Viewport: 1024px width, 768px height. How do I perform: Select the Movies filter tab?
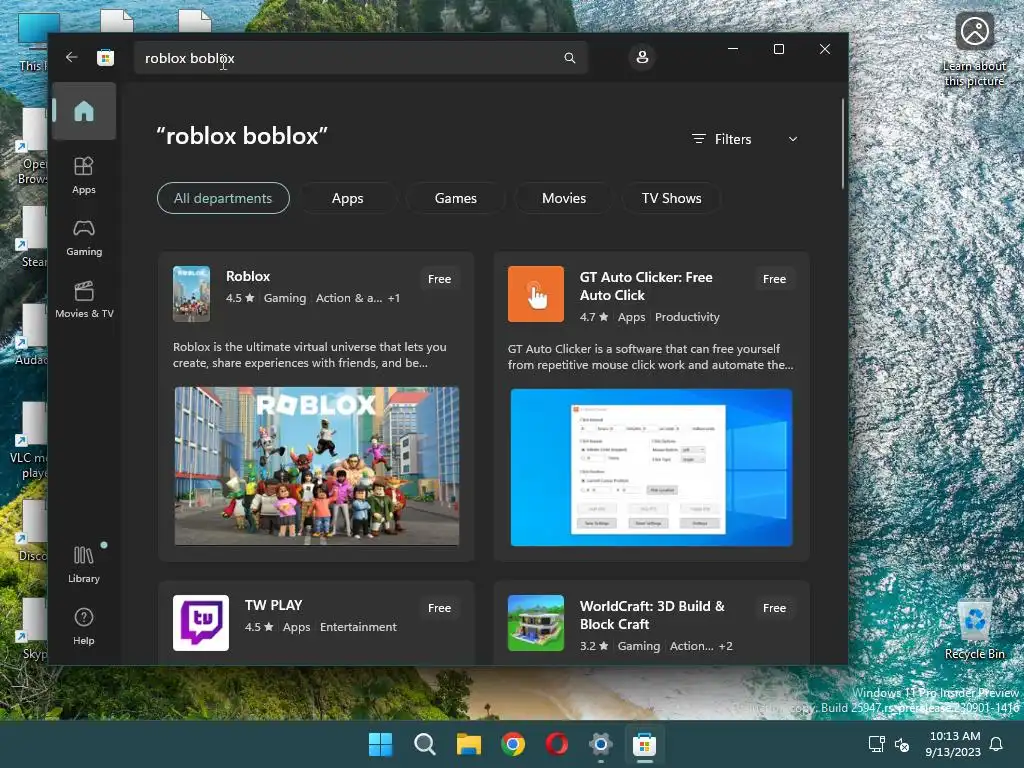coord(564,198)
